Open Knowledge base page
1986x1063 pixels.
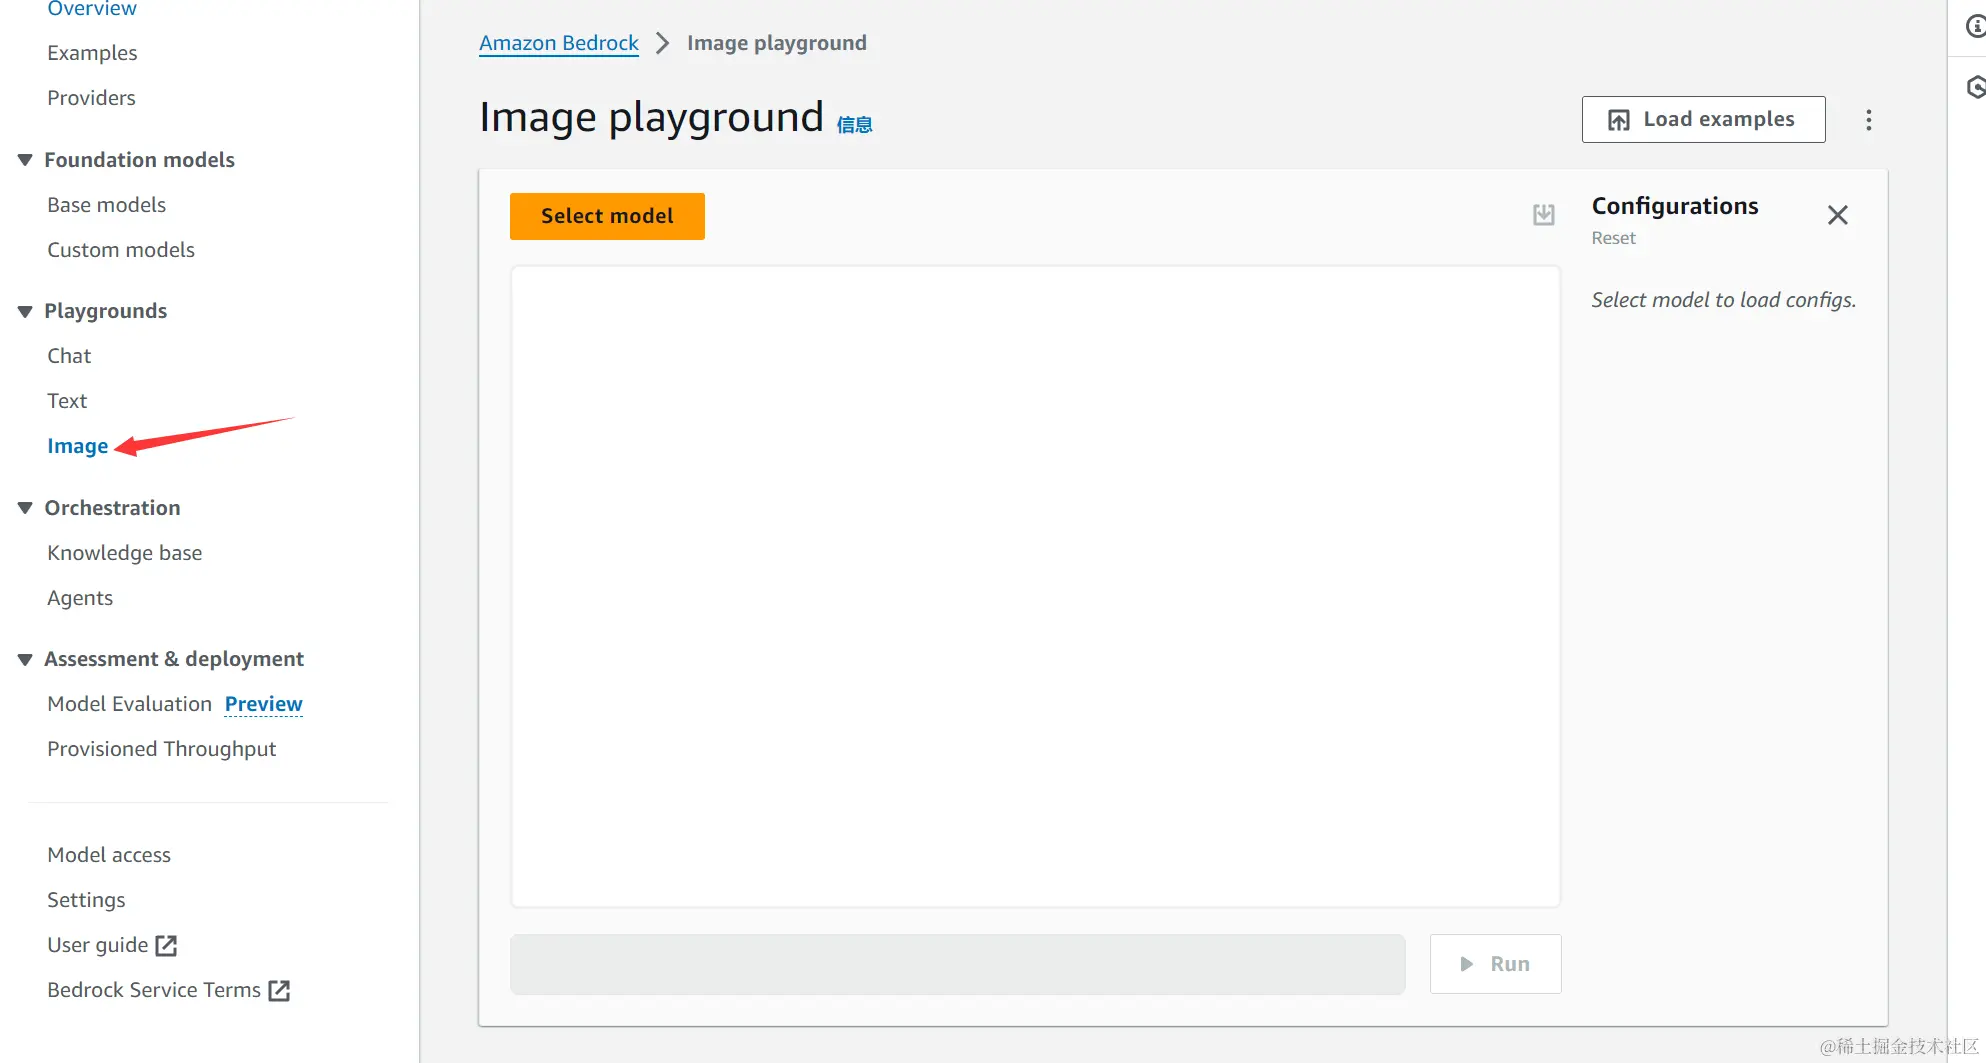[124, 553]
